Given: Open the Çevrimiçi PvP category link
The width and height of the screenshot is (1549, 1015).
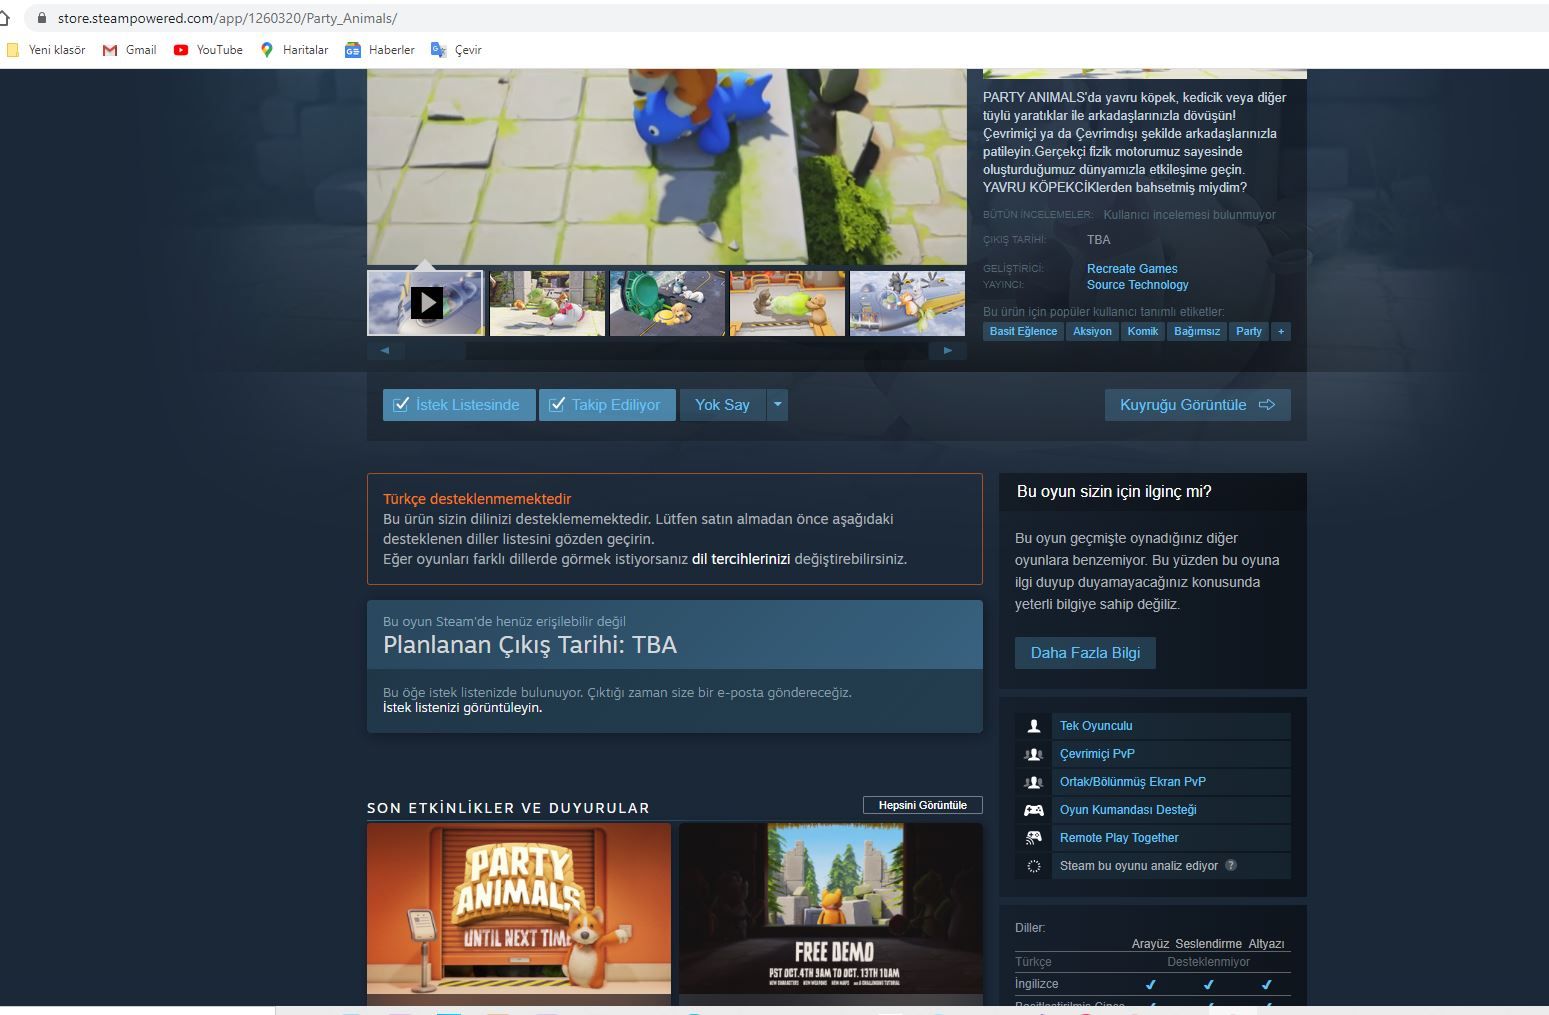Looking at the screenshot, I should point(1097,754).
